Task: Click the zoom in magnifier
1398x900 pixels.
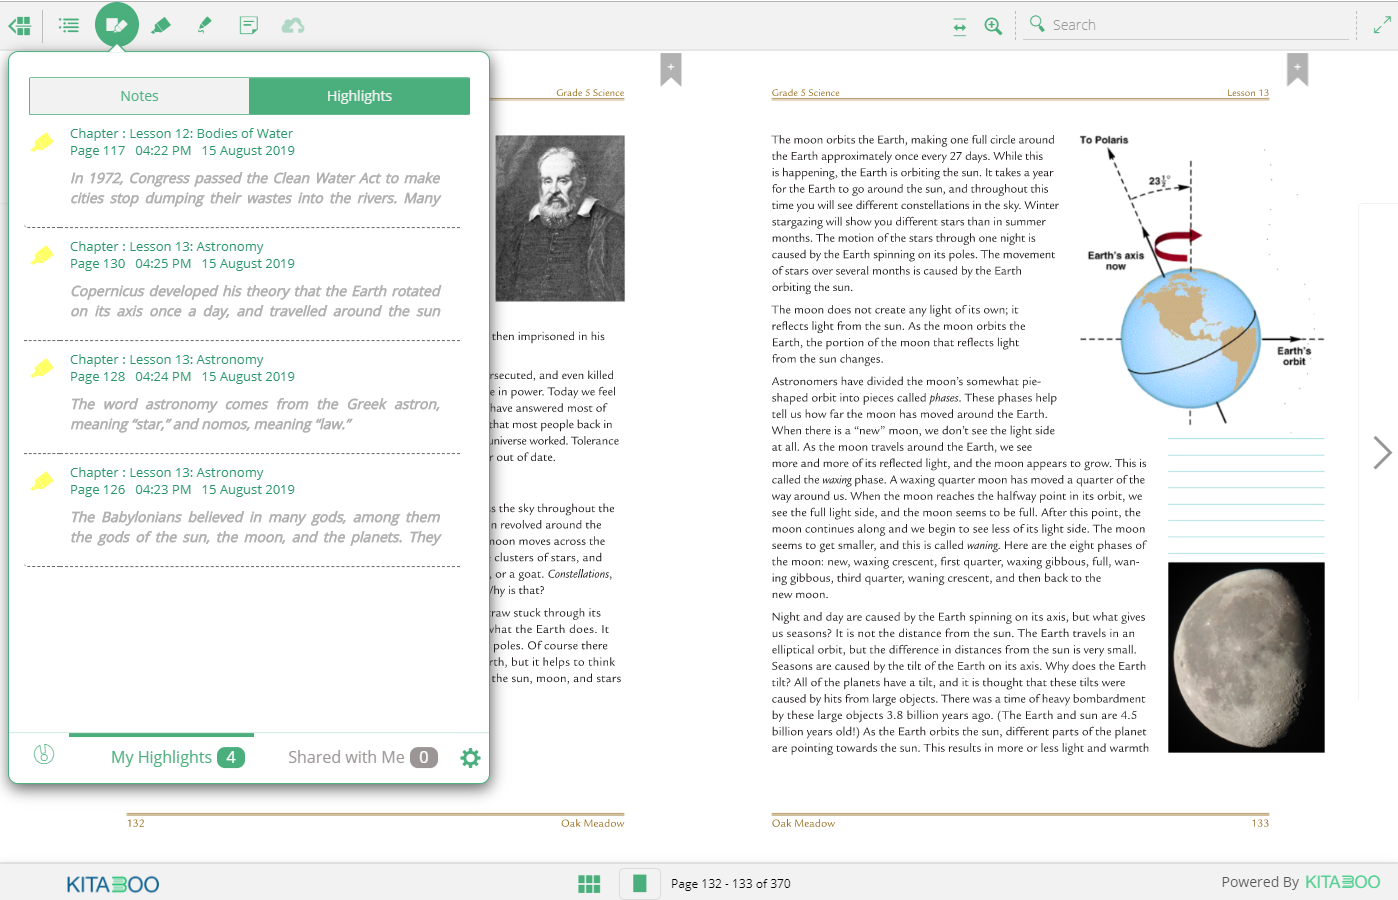Action: [993, 26]
